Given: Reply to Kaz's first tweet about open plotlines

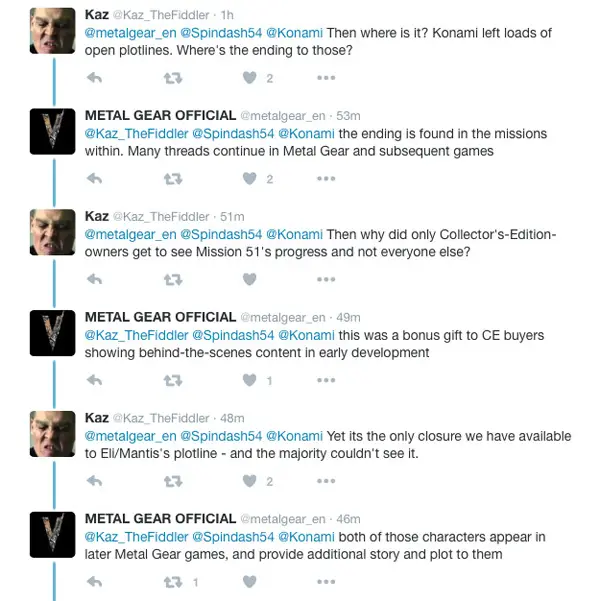Looking at the screenshot, I should 95,77.
